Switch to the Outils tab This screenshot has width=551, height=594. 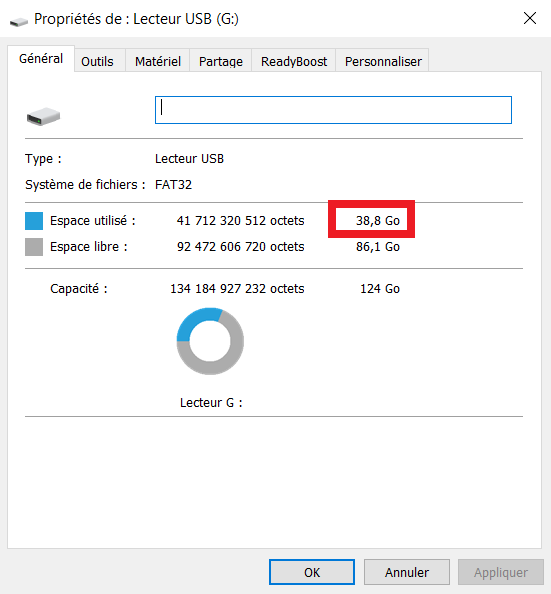coord(97,61)
